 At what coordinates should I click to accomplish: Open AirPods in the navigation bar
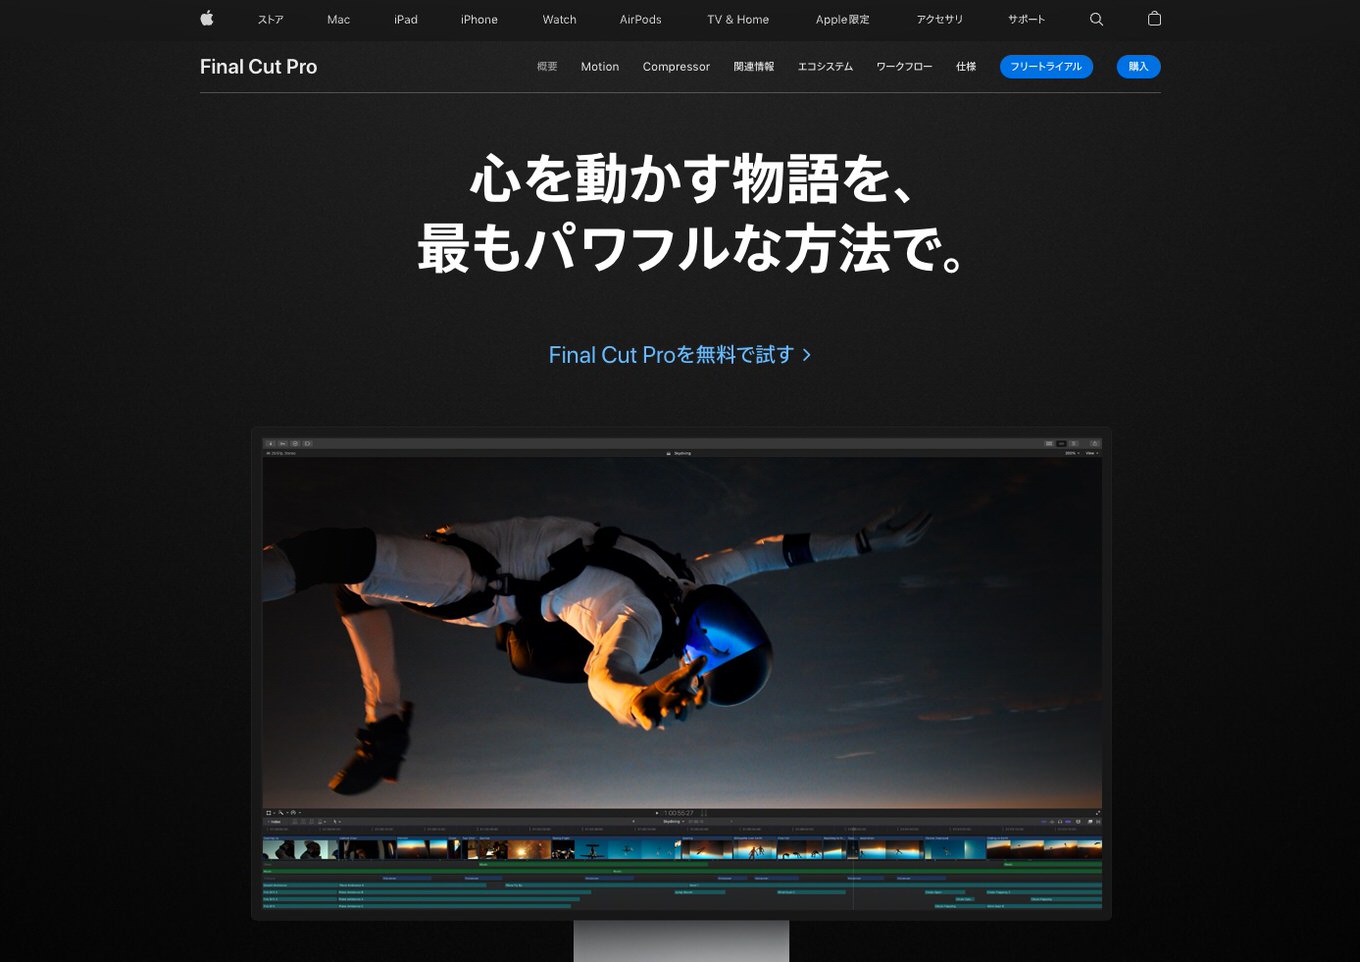641,20
